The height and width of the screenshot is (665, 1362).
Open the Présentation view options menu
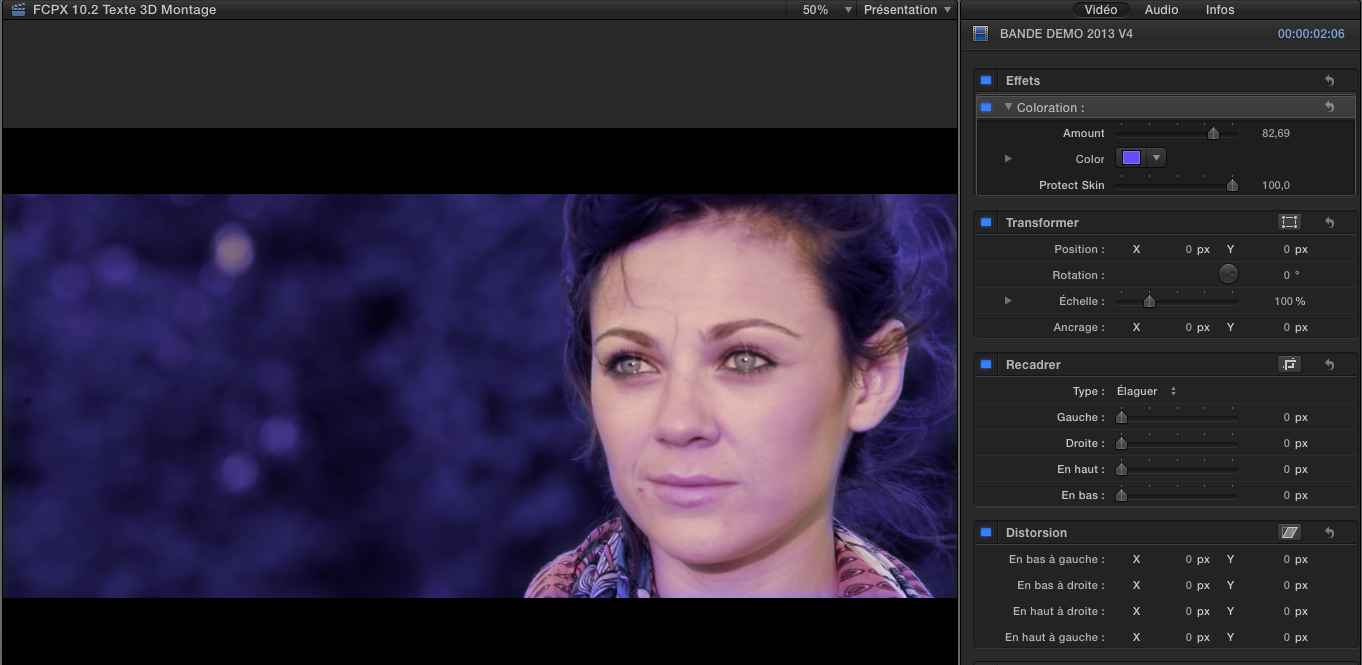coord(908,10)
